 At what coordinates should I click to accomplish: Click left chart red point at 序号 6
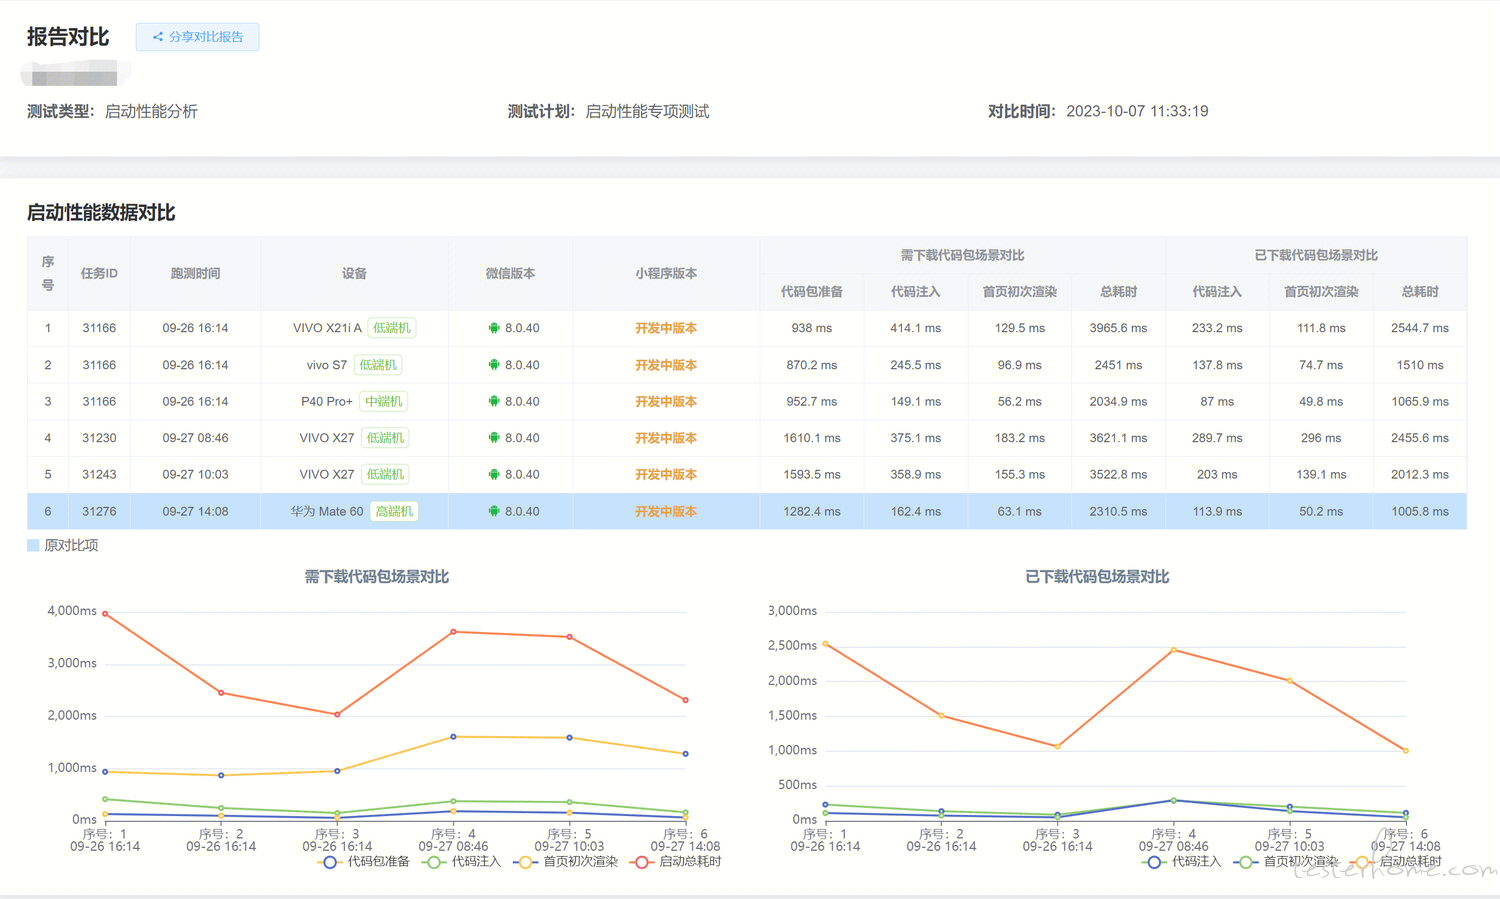click(685, 700)
